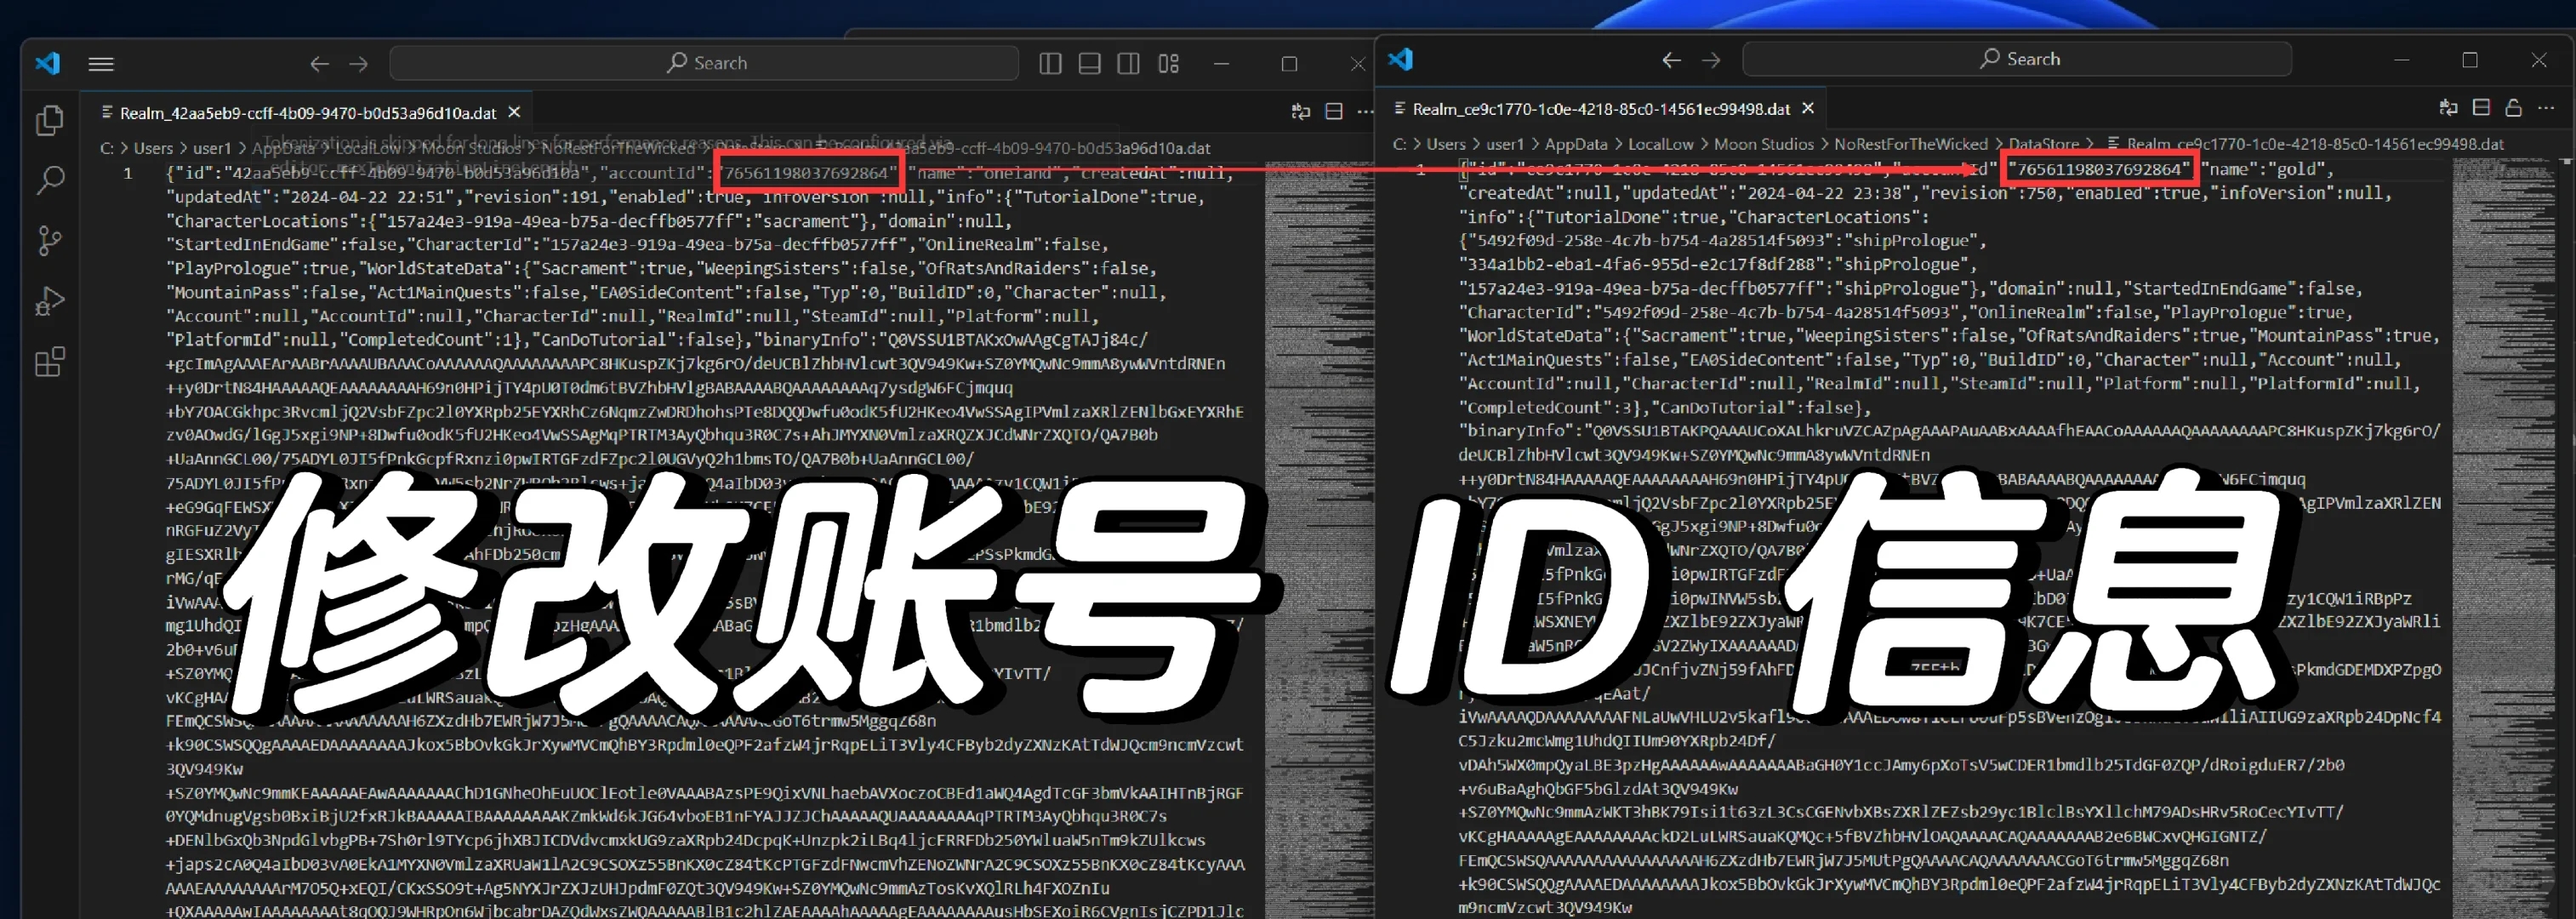Toggle the editor group lock in right window
Viewport: 2576px width, 919px height.
(2514, 107)
